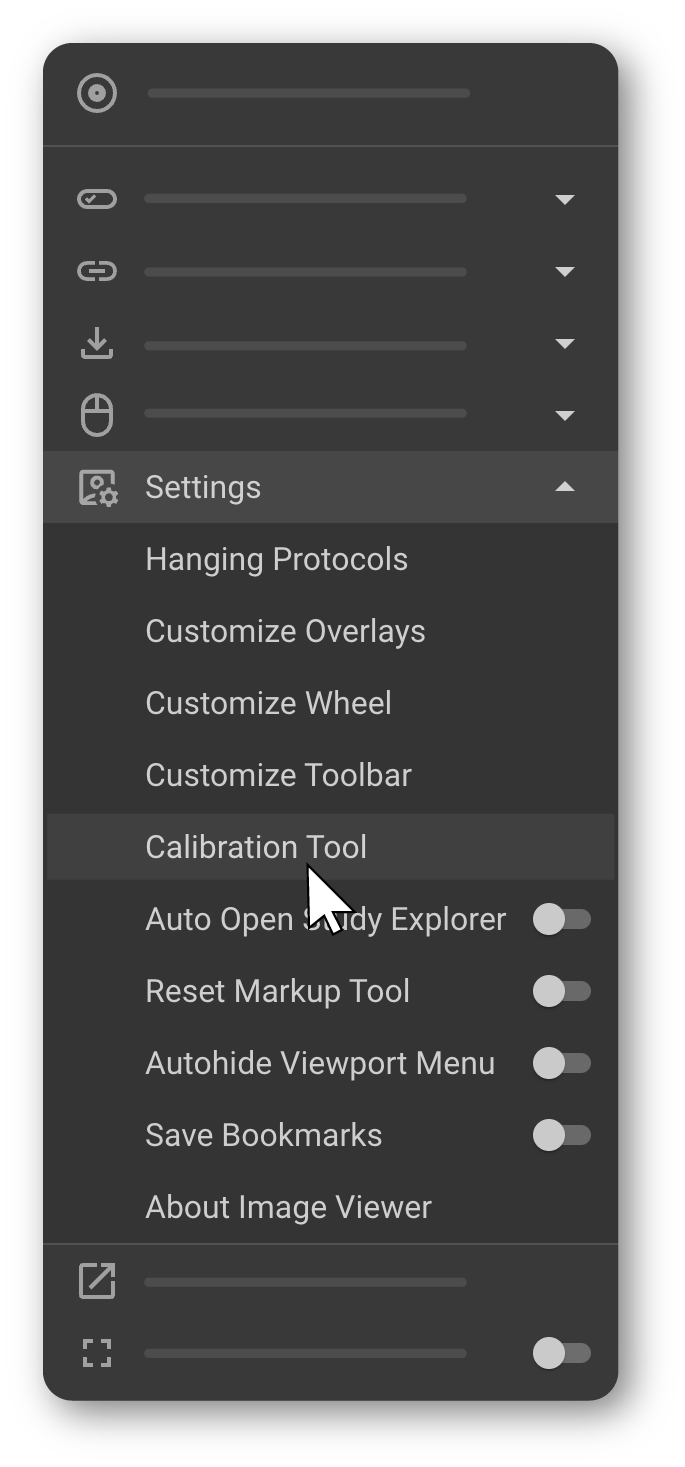
Task: Click the download arrow icon
Action: [97, 344]
